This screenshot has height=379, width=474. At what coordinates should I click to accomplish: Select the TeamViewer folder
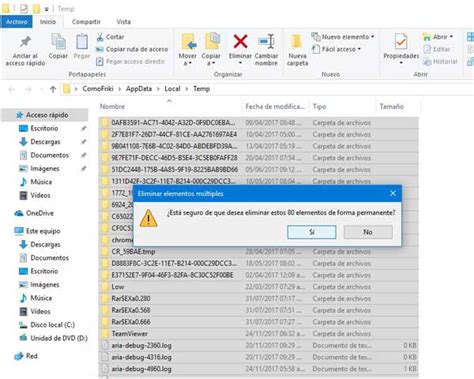point(259,334)
